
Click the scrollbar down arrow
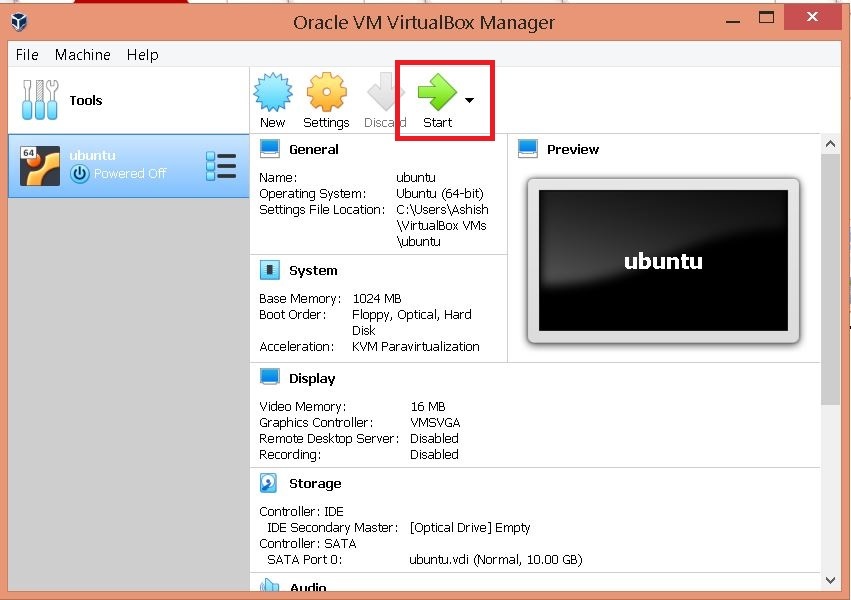830,579
